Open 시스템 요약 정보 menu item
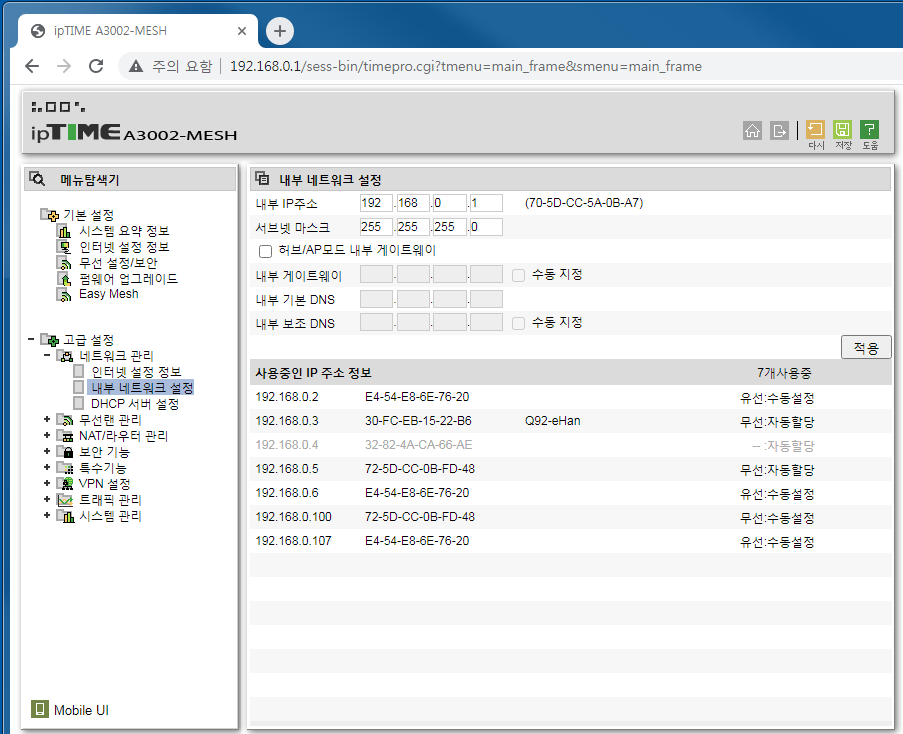903x734 pixels. (124, 231)
